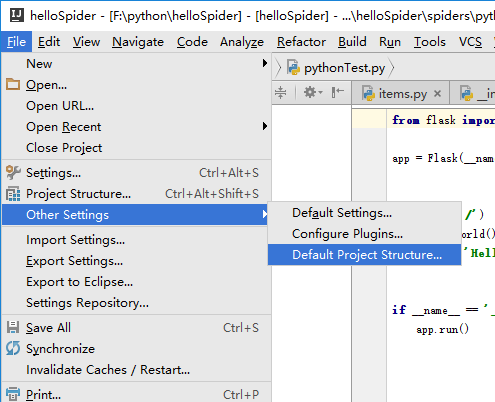Click the 'from flask' code line
Viewport: 495px width, 402px height.
(x=443, y=120)
